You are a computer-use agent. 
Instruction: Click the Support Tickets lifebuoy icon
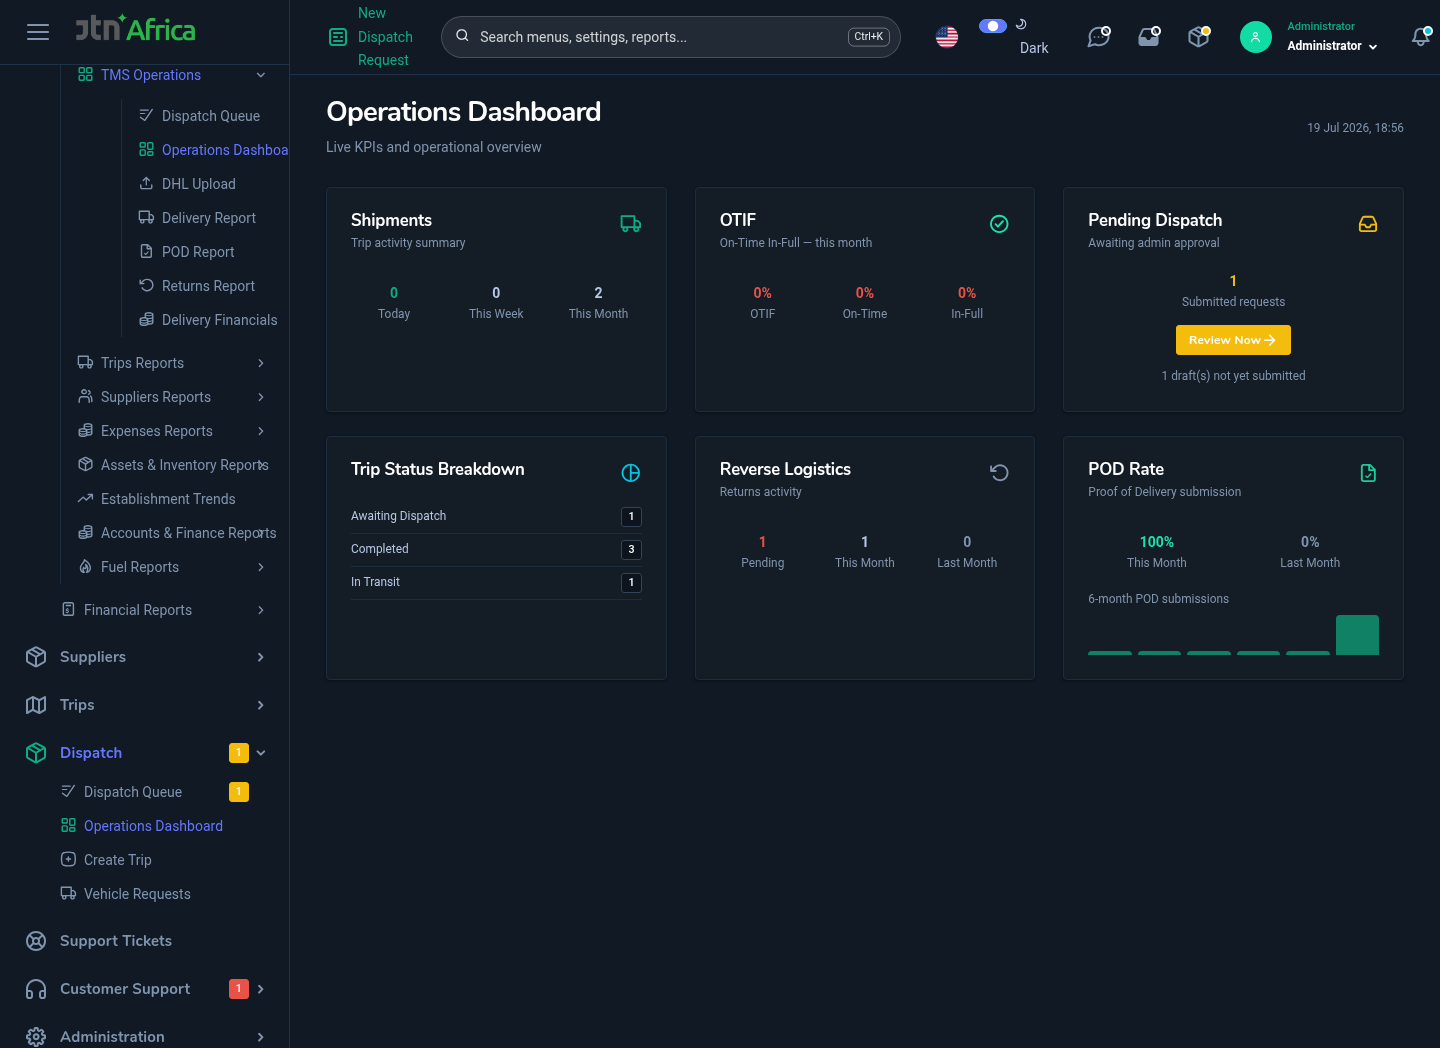36,941
